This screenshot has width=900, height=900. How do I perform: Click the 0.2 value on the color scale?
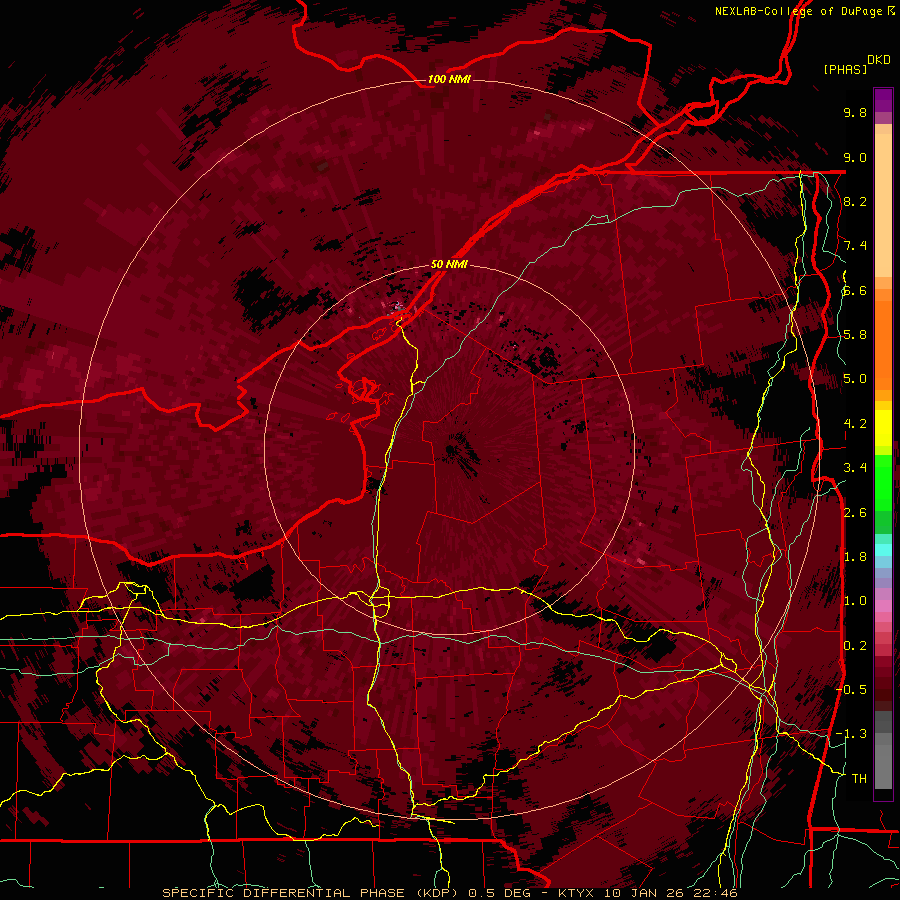pos(855,645)
